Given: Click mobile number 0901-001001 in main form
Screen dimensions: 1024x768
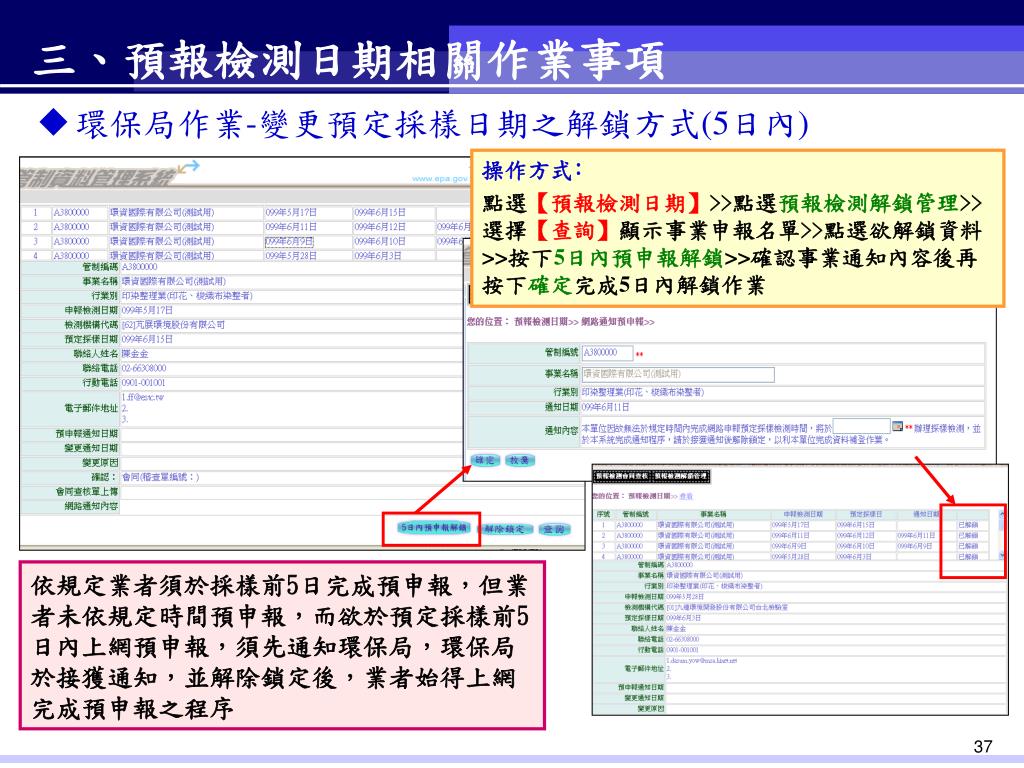Looking at the screenshot, I should click(144, 383).
